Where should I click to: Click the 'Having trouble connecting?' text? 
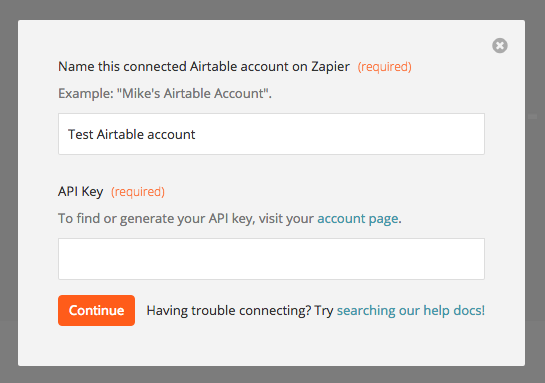228,310
